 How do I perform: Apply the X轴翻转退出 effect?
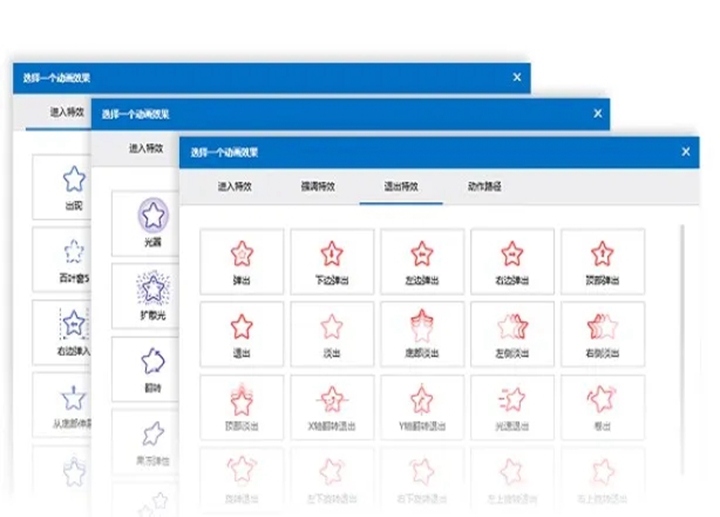pyautogui.click(x=332, y=407)
